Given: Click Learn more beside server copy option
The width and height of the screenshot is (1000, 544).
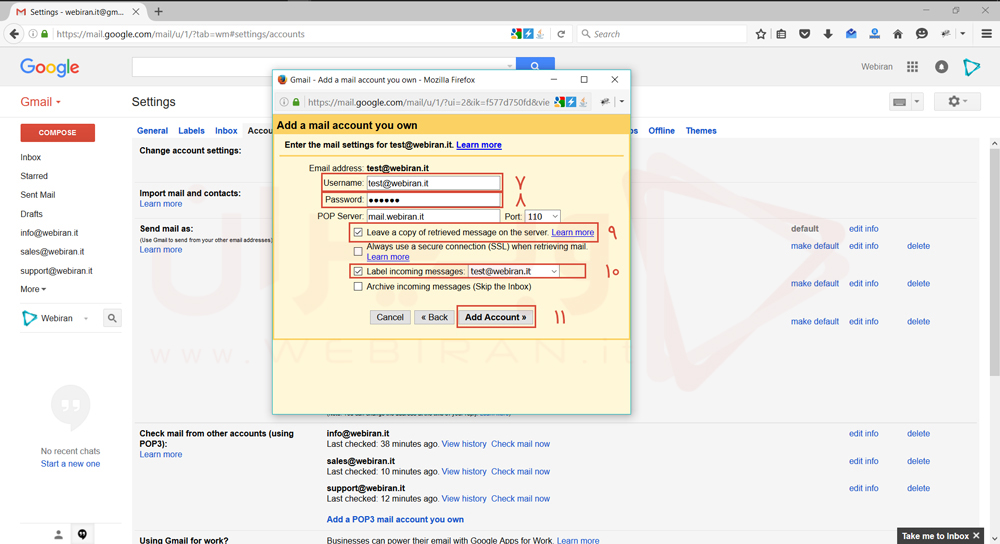Looking at the screenshot, I should [573, 232].
